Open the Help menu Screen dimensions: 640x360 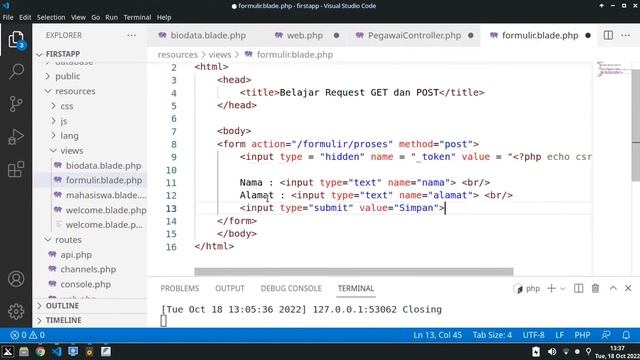point(164,17)
